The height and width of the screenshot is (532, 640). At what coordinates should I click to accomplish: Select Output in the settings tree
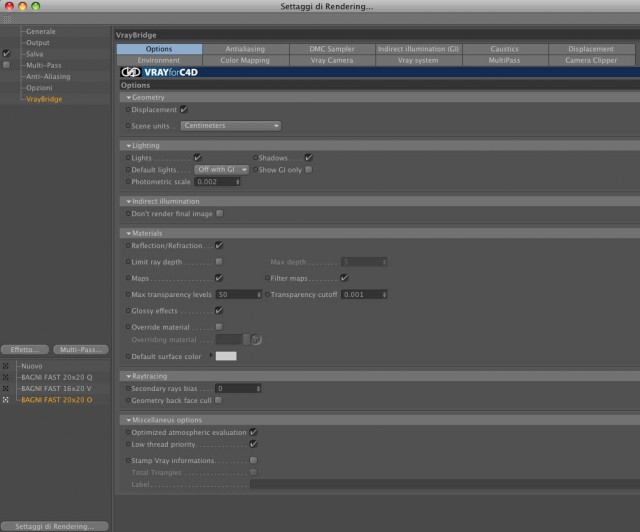click(38, 42)
